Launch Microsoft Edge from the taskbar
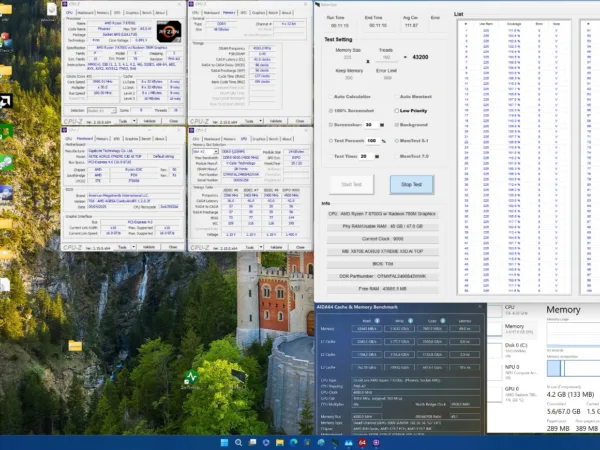 point(293,442)
